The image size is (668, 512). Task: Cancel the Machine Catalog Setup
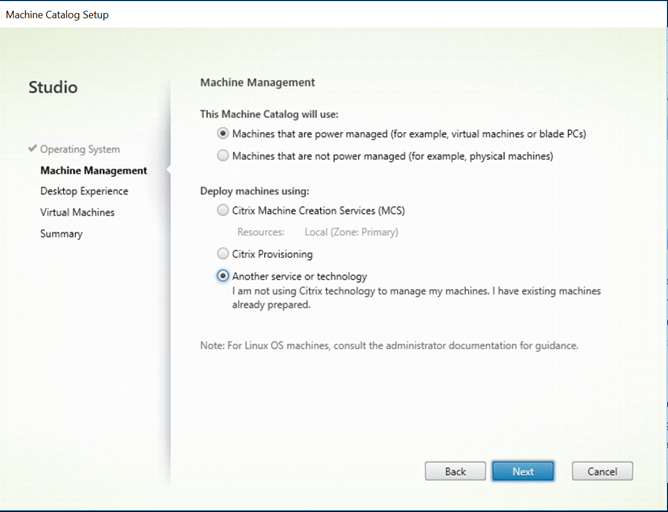(x=602, y=472)
